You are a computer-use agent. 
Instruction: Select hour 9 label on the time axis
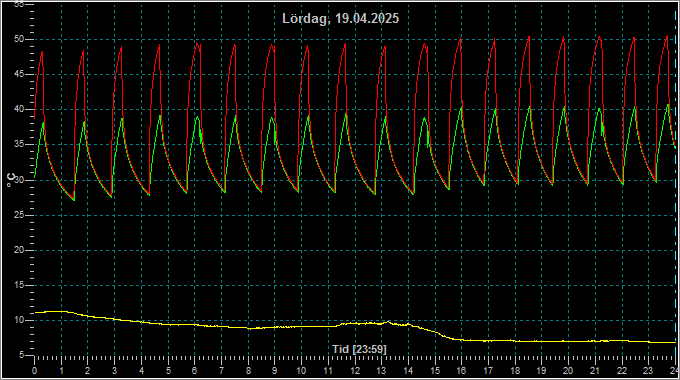tap(275, 371)
